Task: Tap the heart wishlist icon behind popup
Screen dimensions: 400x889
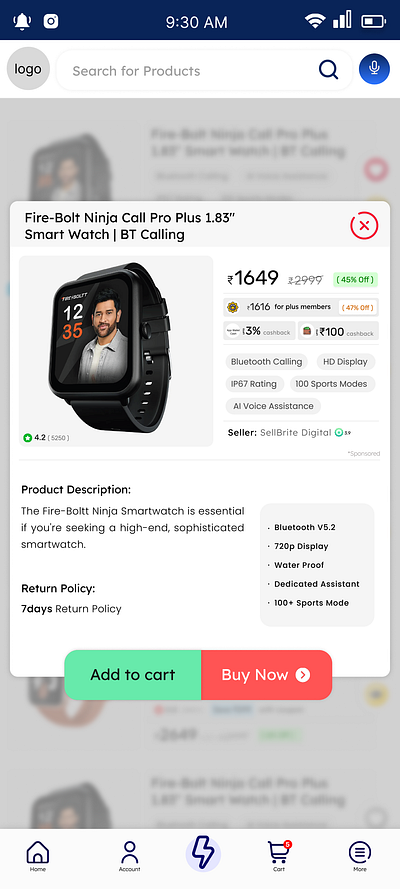Action: pos(376,169)
